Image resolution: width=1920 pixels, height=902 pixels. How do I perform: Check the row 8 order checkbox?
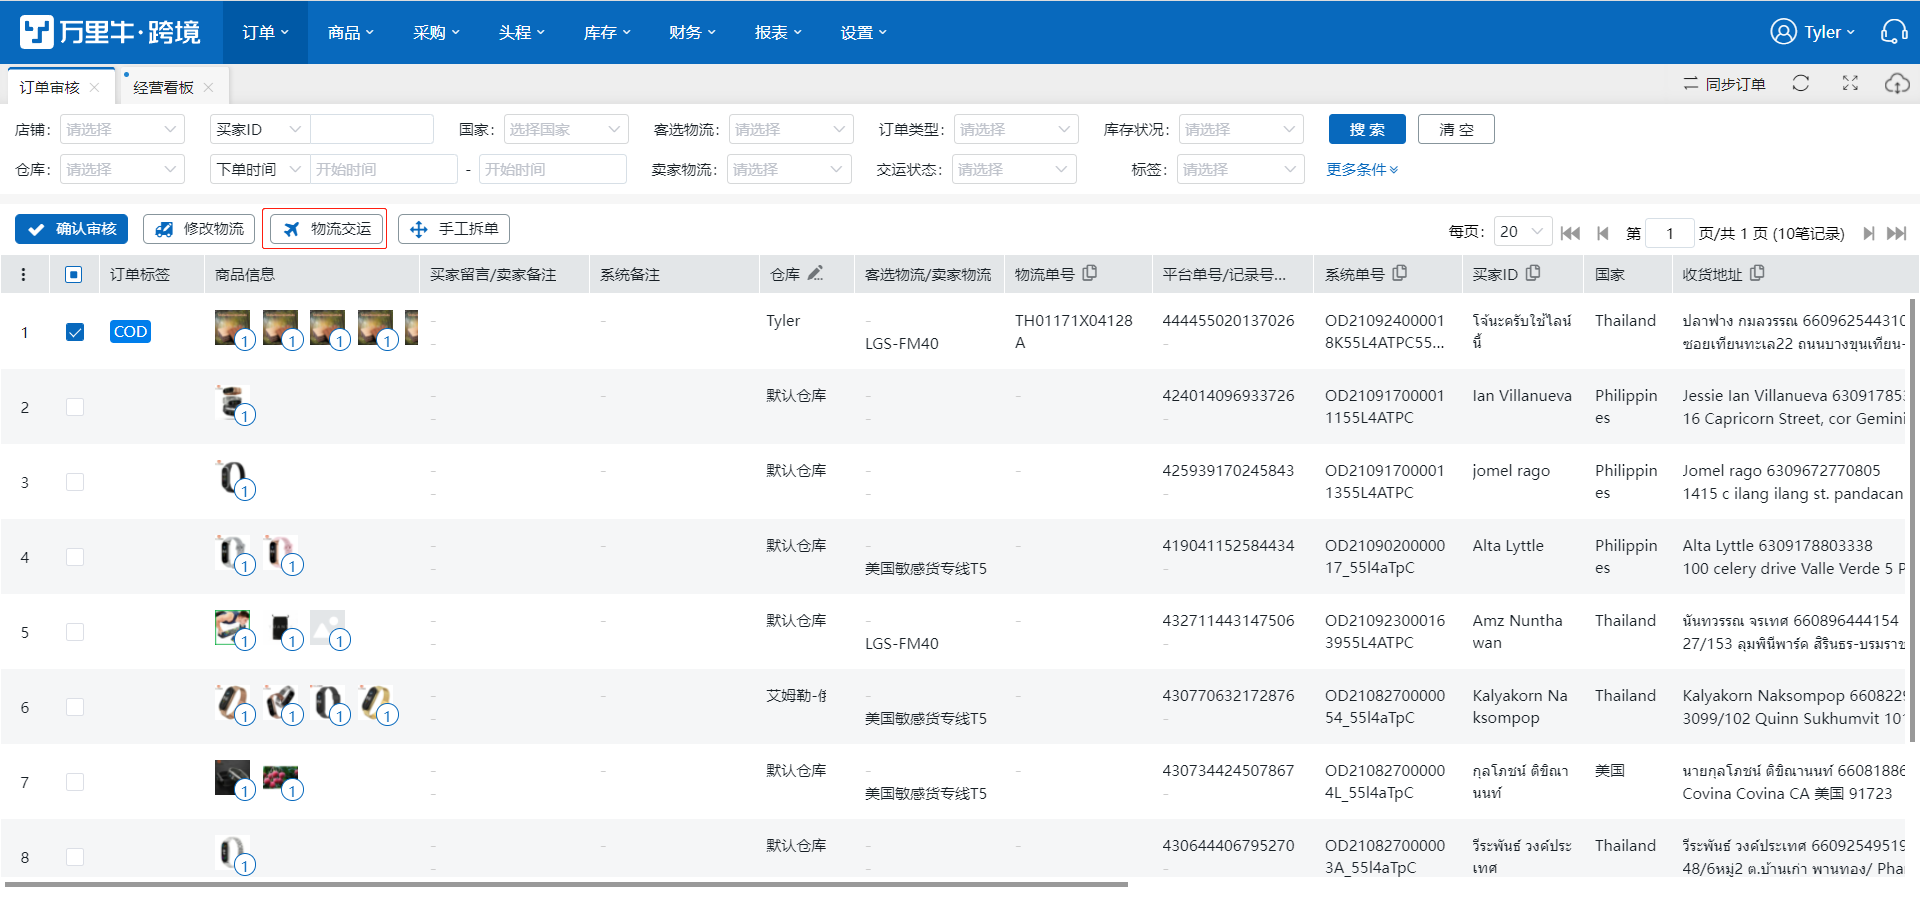point(75,857)
